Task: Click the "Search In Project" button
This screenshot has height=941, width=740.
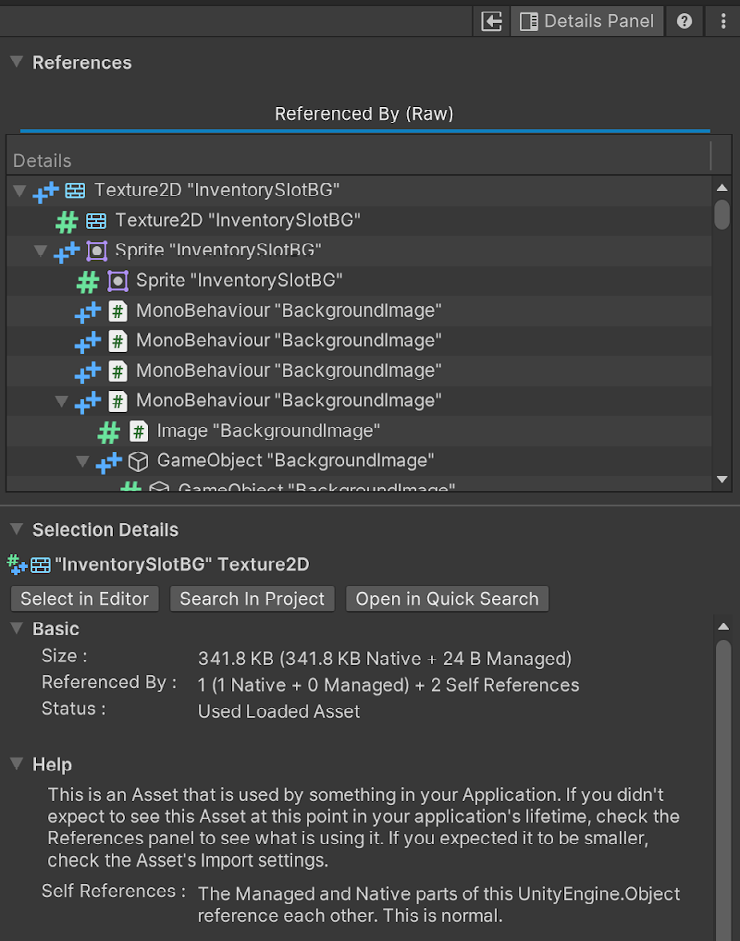Action: (x=252, y=598)
